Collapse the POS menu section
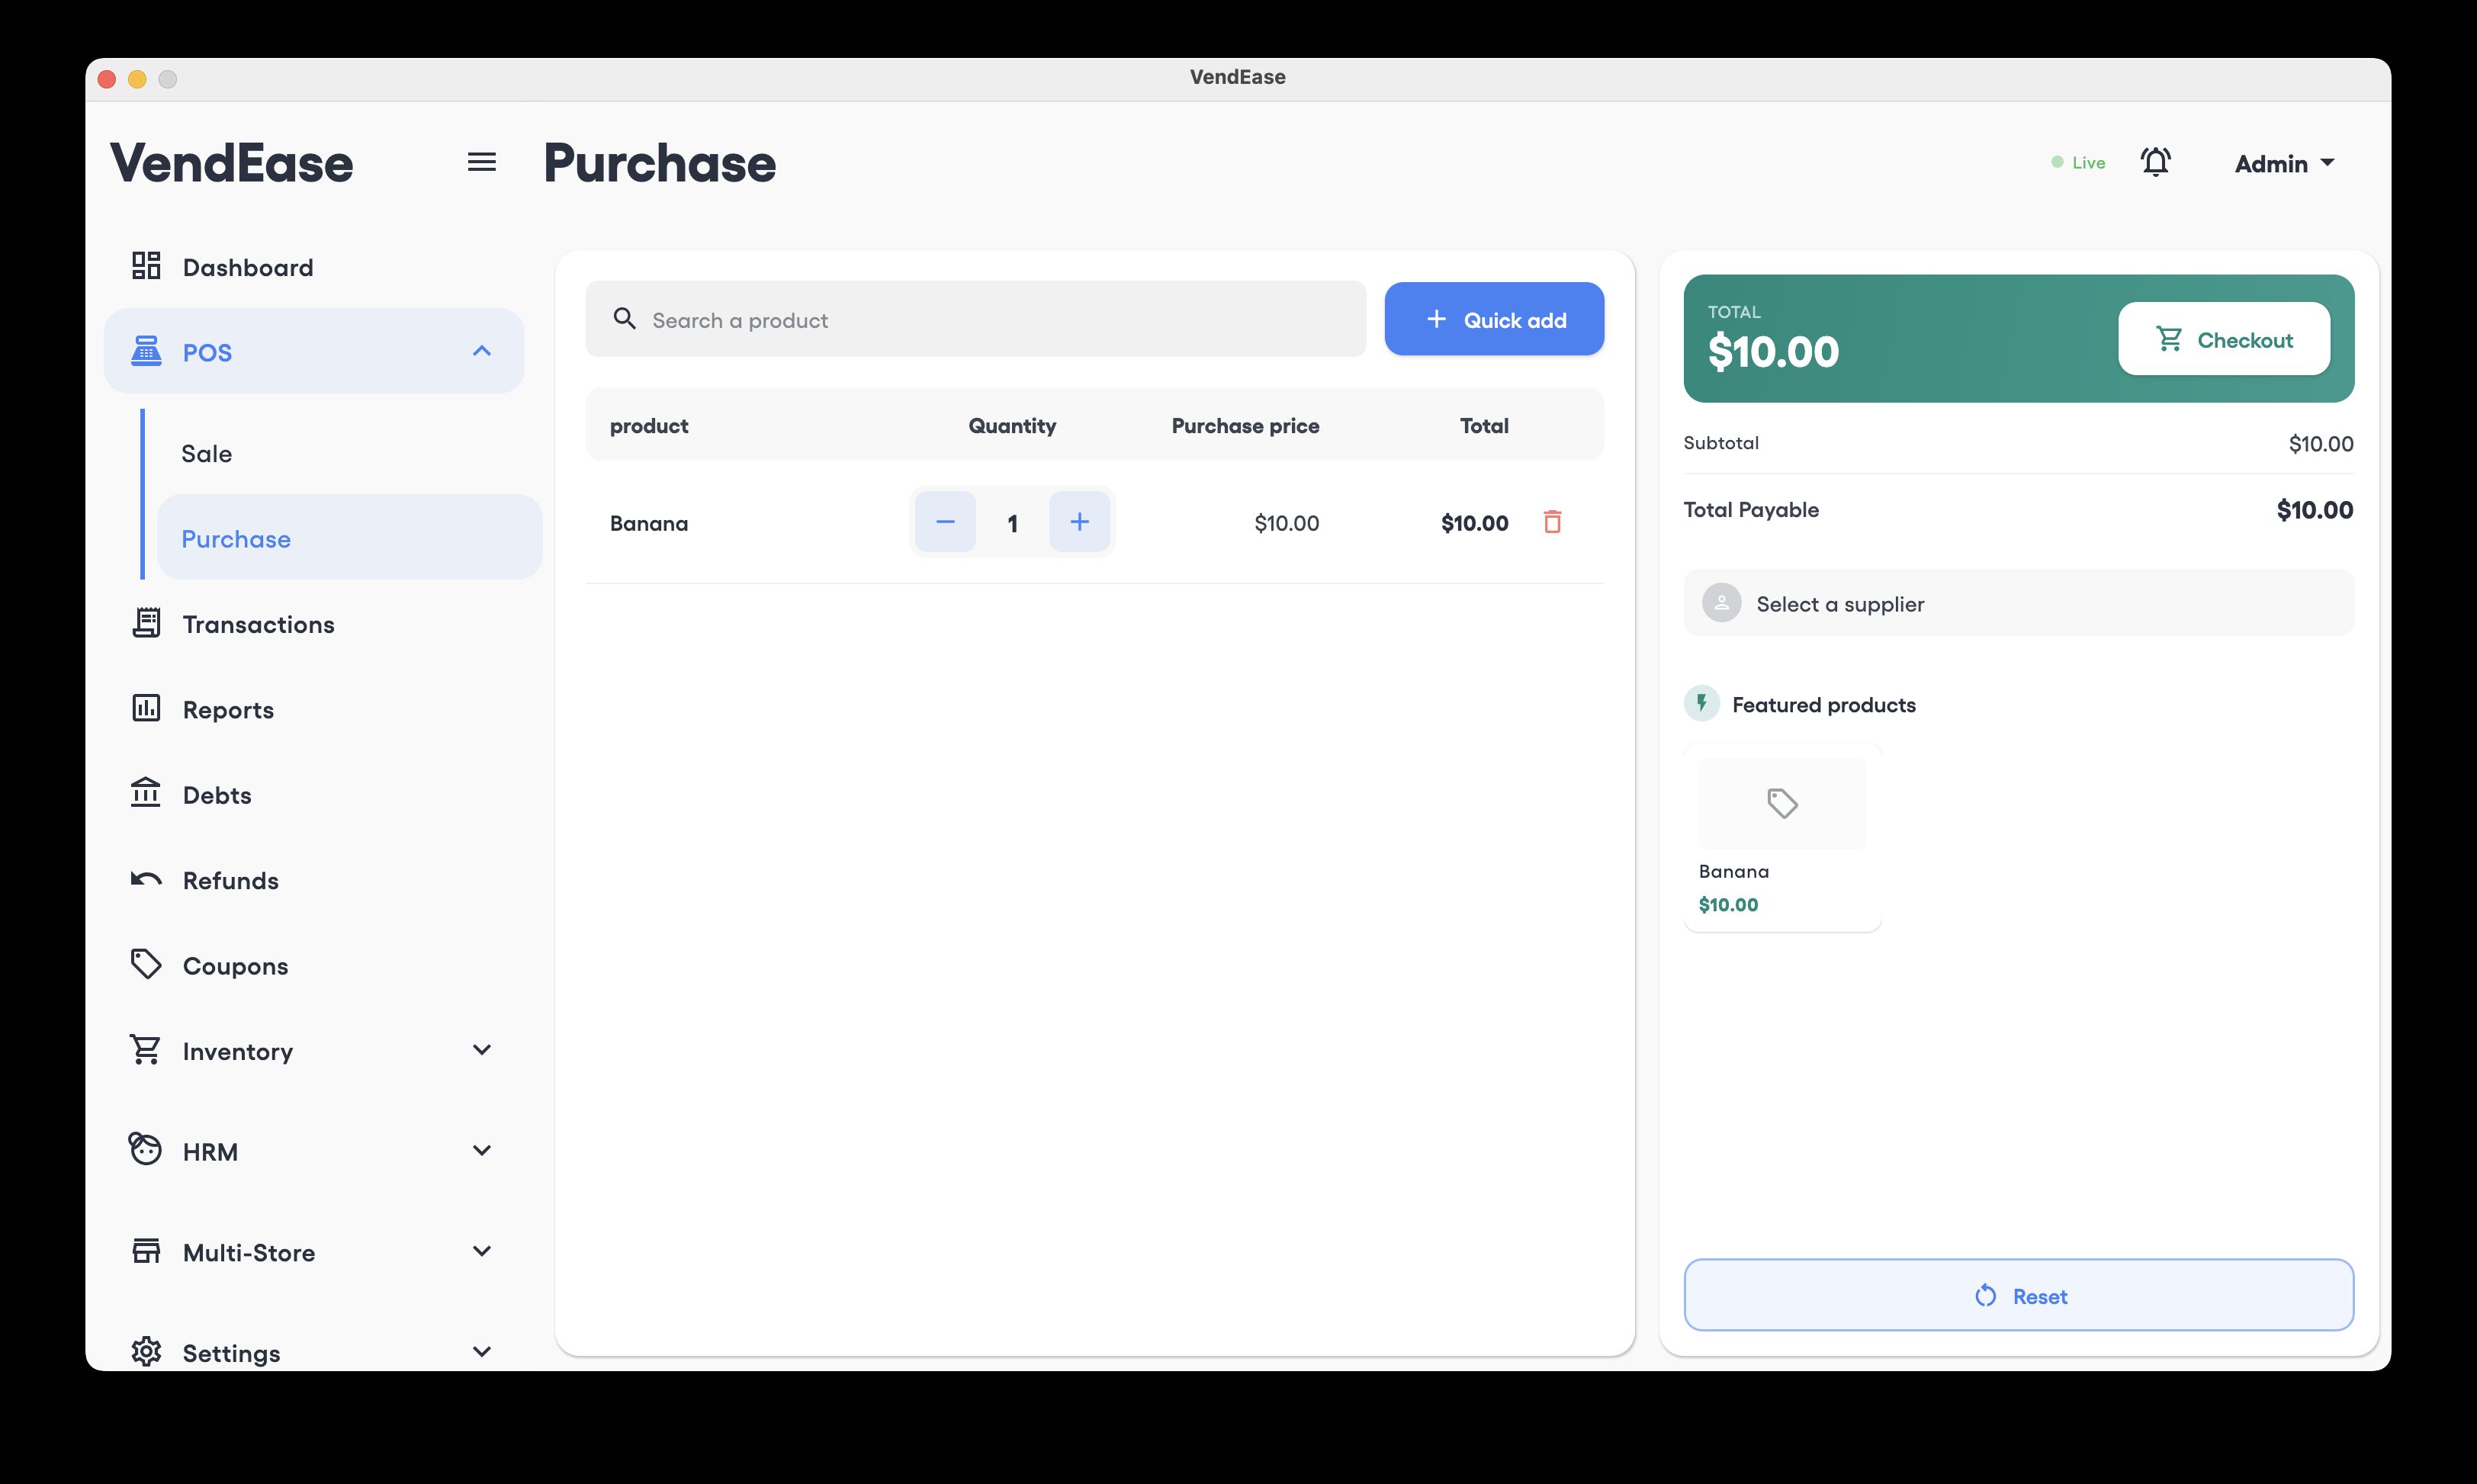 click(481, 351)
